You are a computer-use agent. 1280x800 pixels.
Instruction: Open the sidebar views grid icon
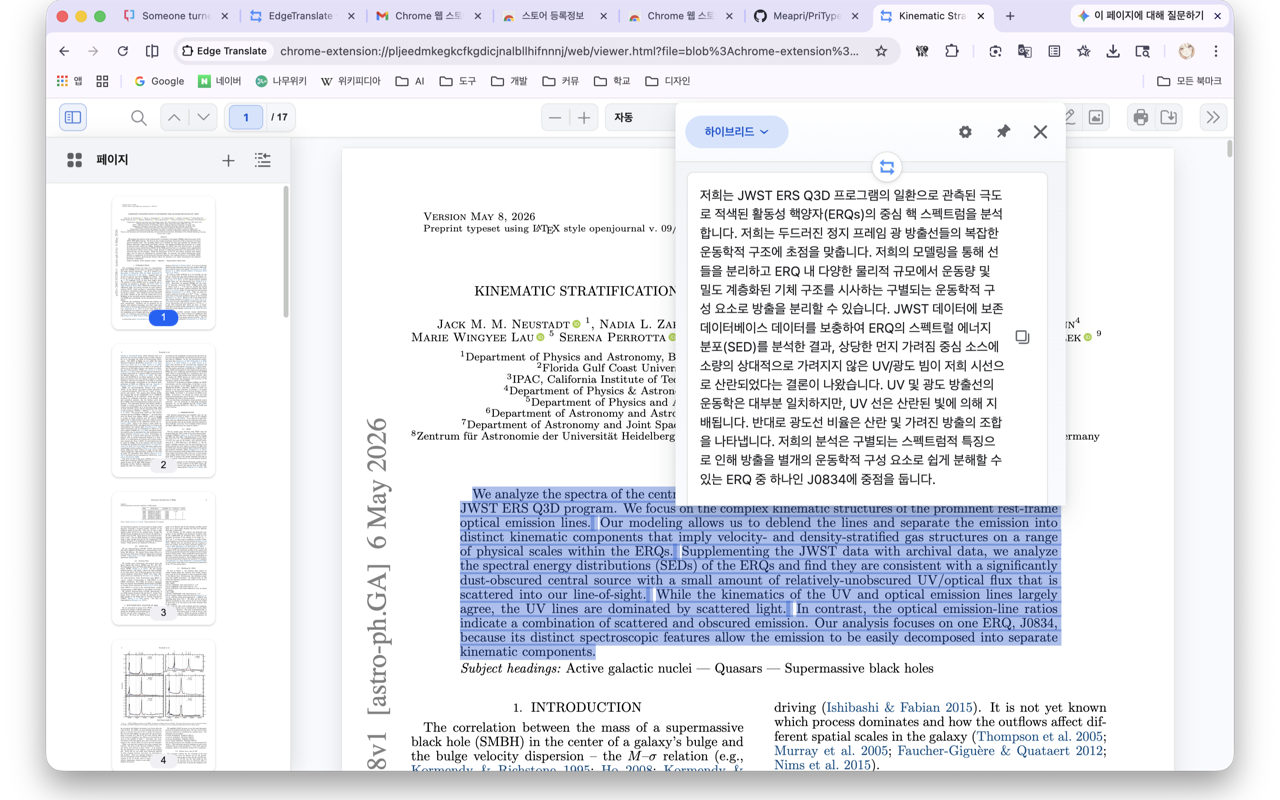[x=74, y=160]
